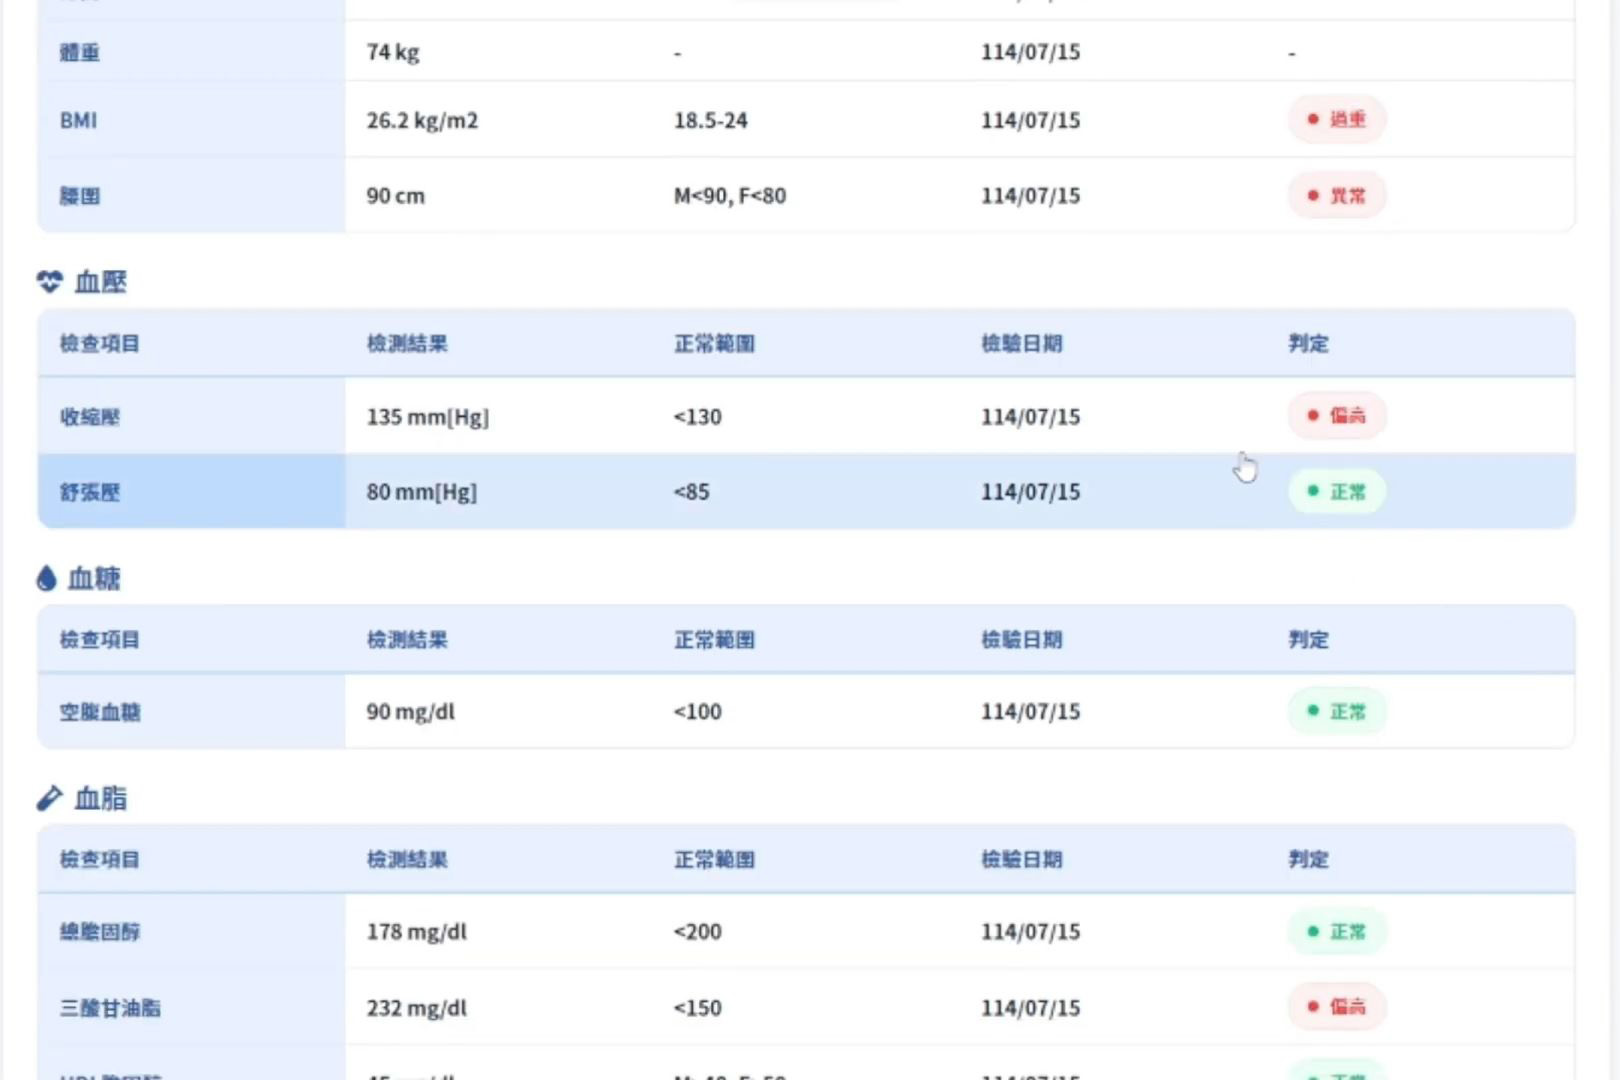Click the red dot in 三酸甘油脂 偏高 badge

pyautogui.click(x=1311, y=1007)
